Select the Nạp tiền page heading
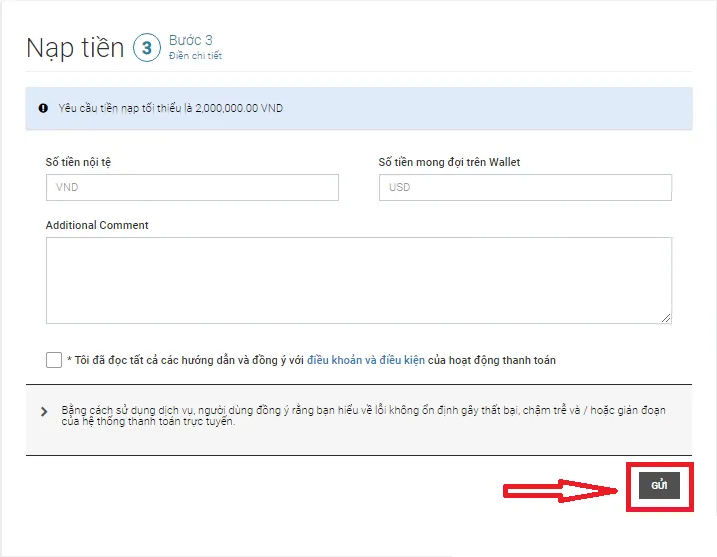The image size is (717, 557). click(x=75, y=48)
